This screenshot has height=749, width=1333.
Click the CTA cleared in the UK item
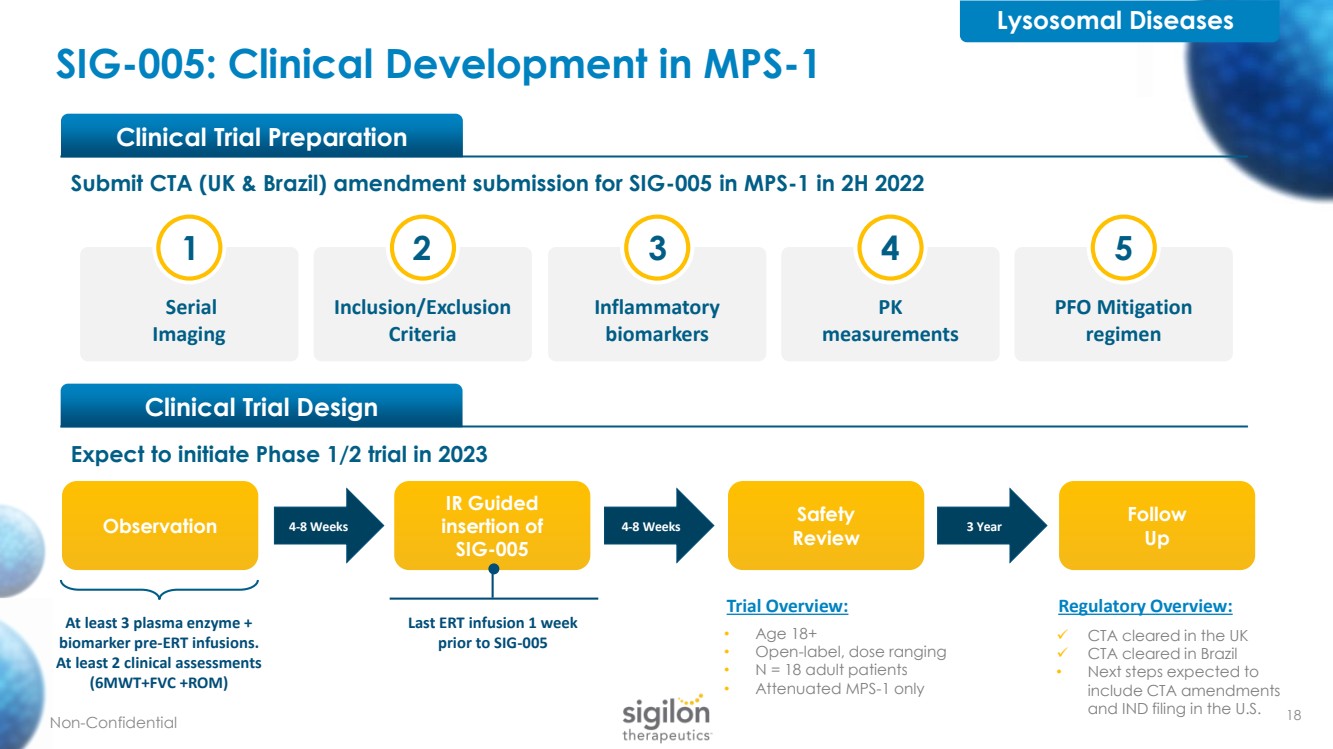point(1167,635)
